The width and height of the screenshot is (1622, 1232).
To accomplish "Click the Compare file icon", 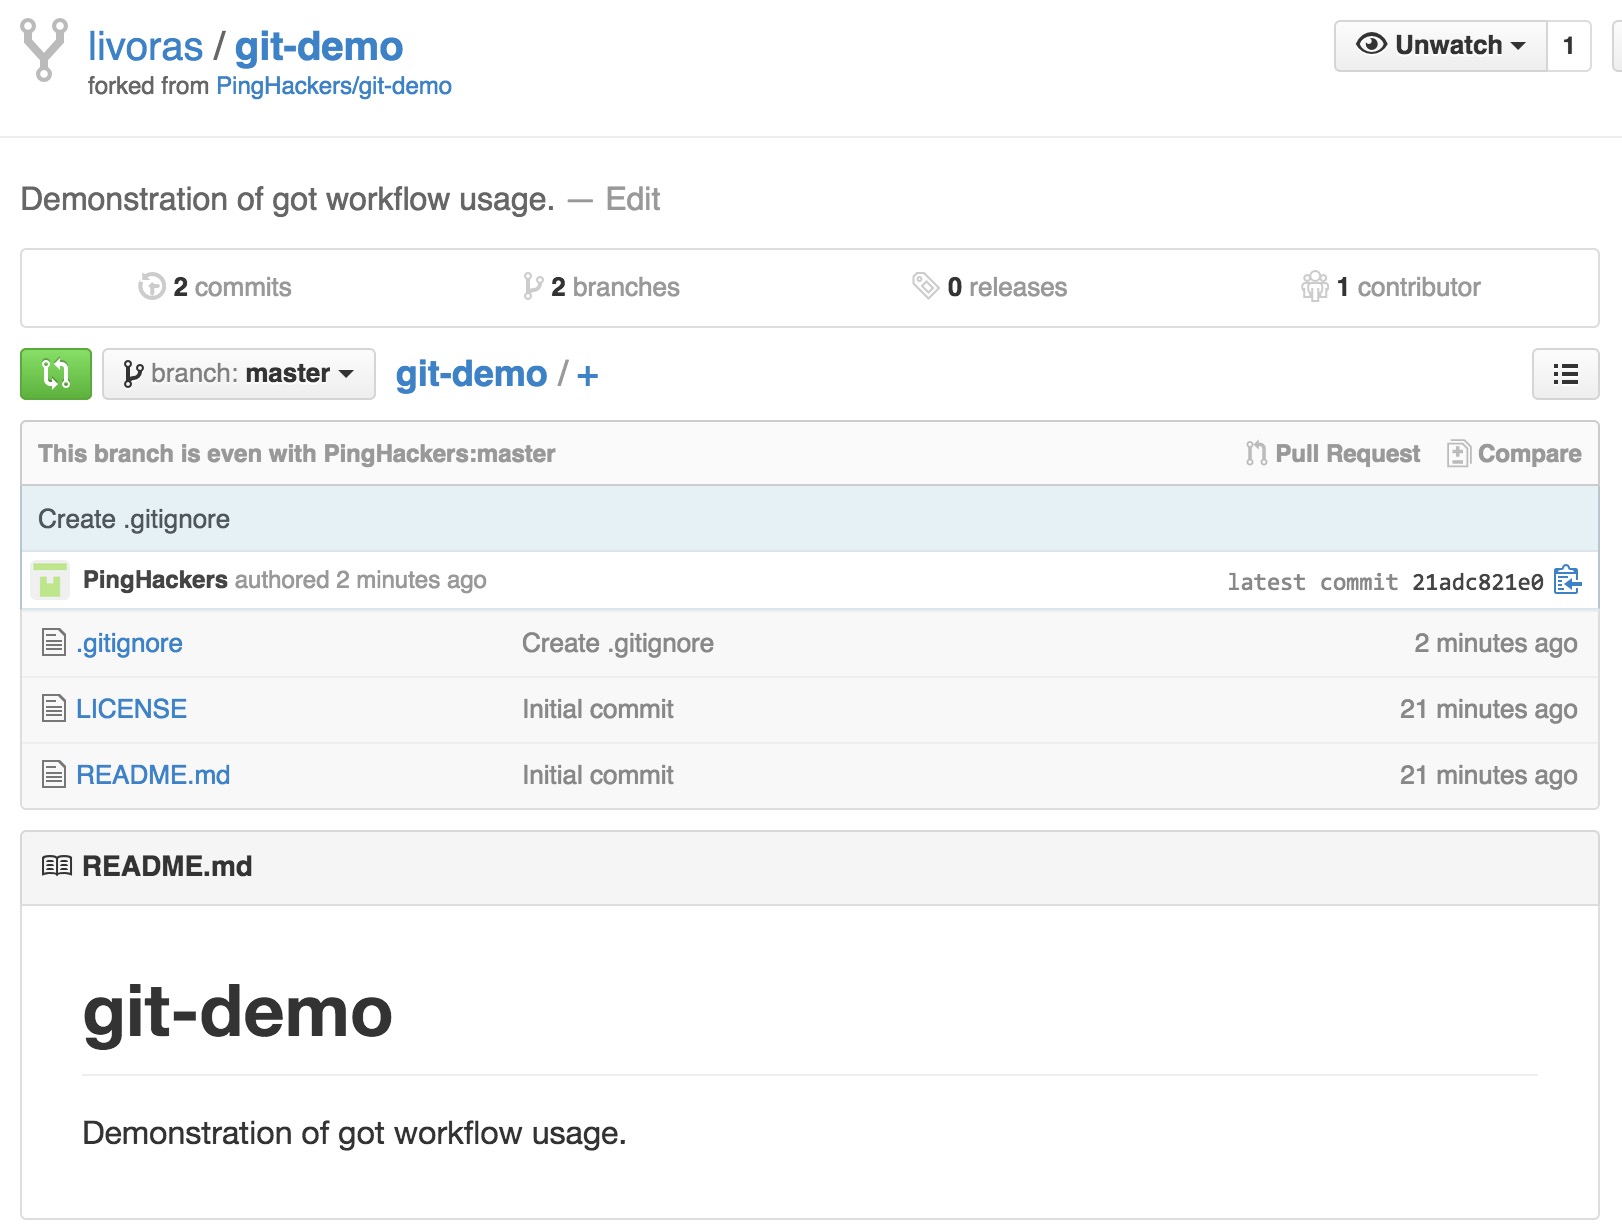I will click(x=1458, y=454).
